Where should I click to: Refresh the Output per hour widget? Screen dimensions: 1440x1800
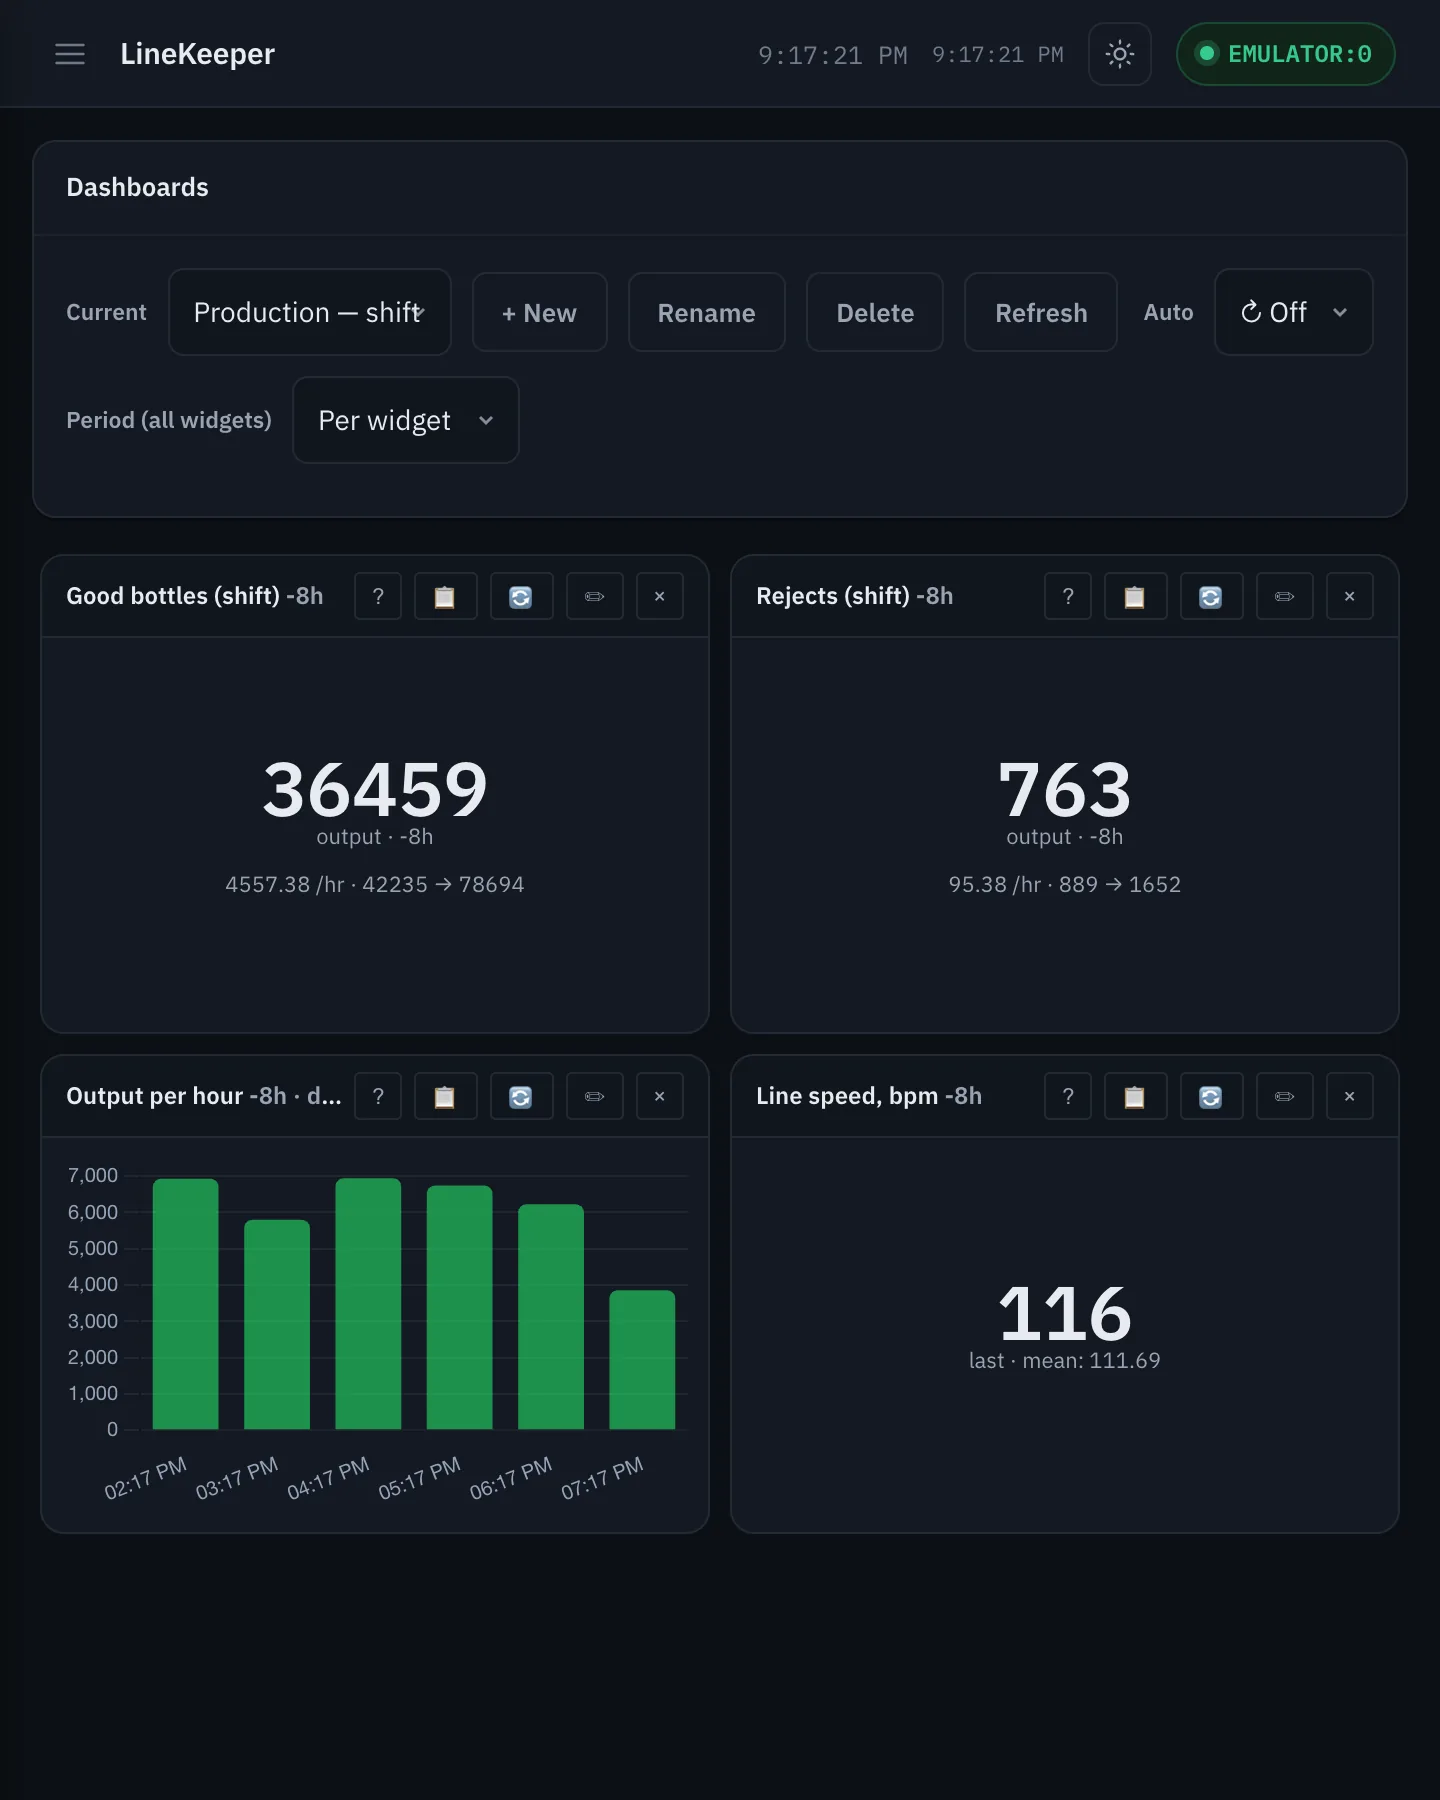point(522,1096)
